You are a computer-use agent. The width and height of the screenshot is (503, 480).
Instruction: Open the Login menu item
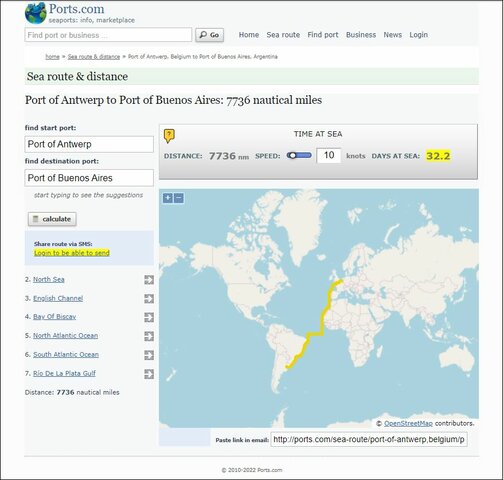(x=418, y=35)
